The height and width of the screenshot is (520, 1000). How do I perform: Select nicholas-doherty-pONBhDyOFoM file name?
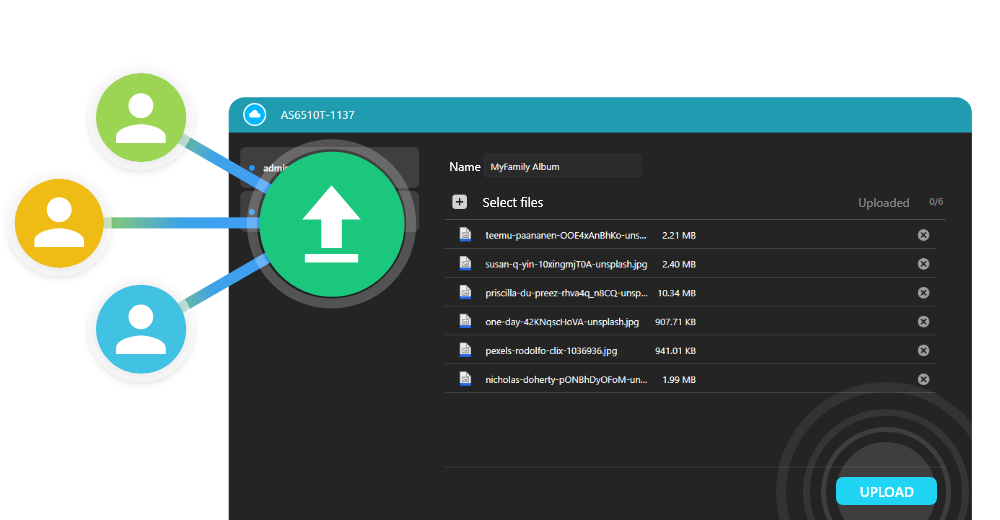coord(566,380)
